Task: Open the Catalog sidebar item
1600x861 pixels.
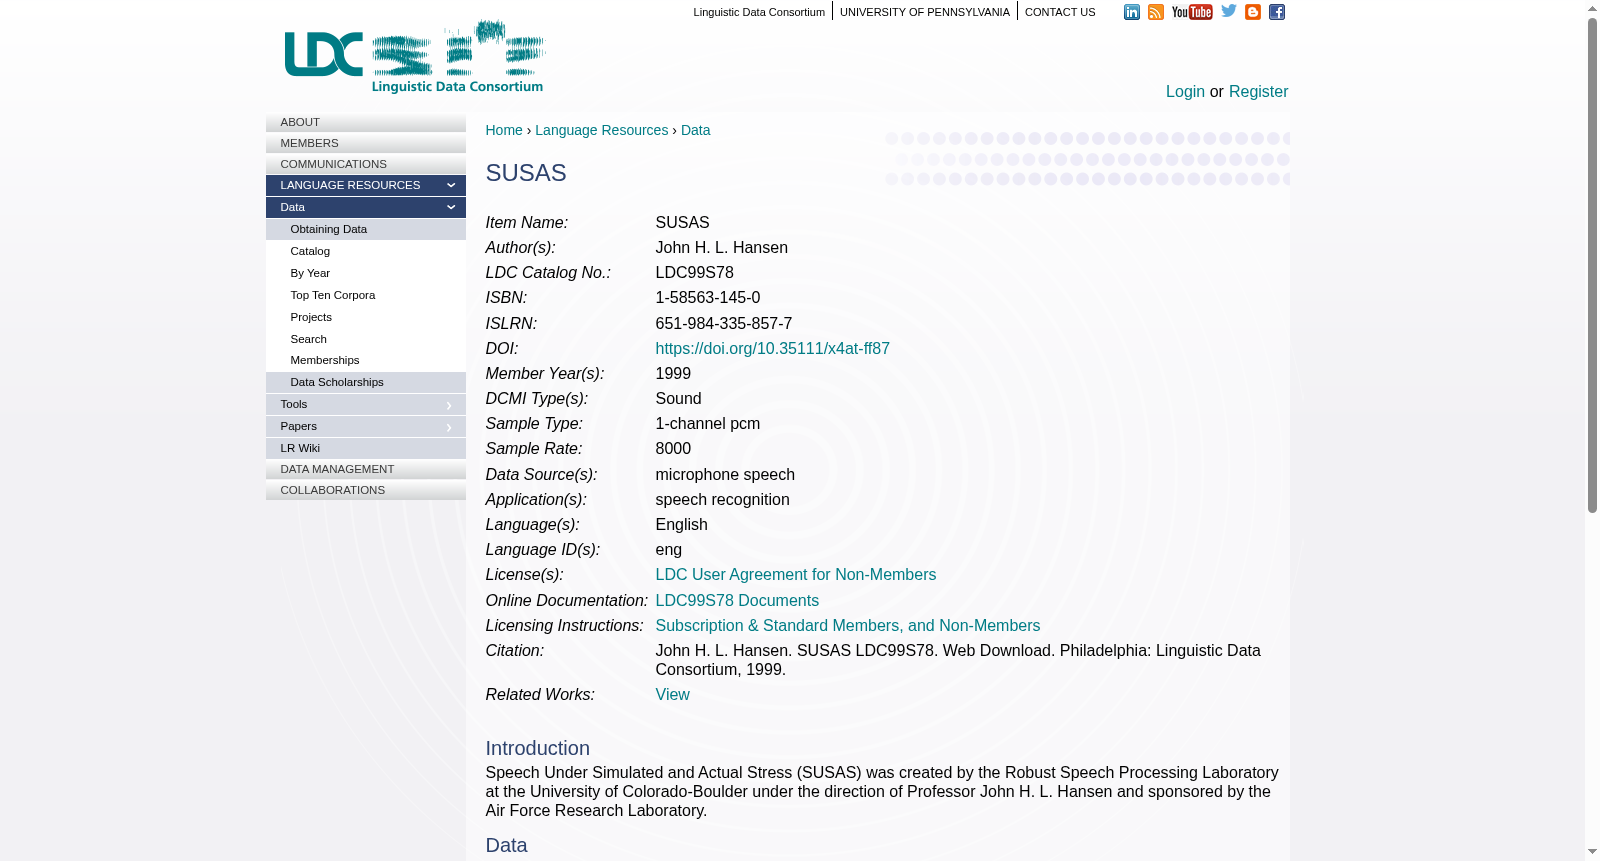Action: click(366, 251)
